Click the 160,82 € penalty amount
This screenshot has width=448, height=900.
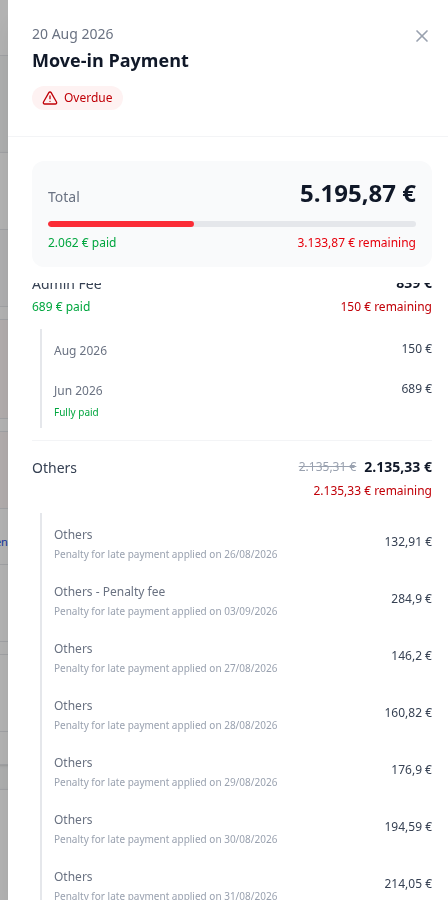[408, 713]
